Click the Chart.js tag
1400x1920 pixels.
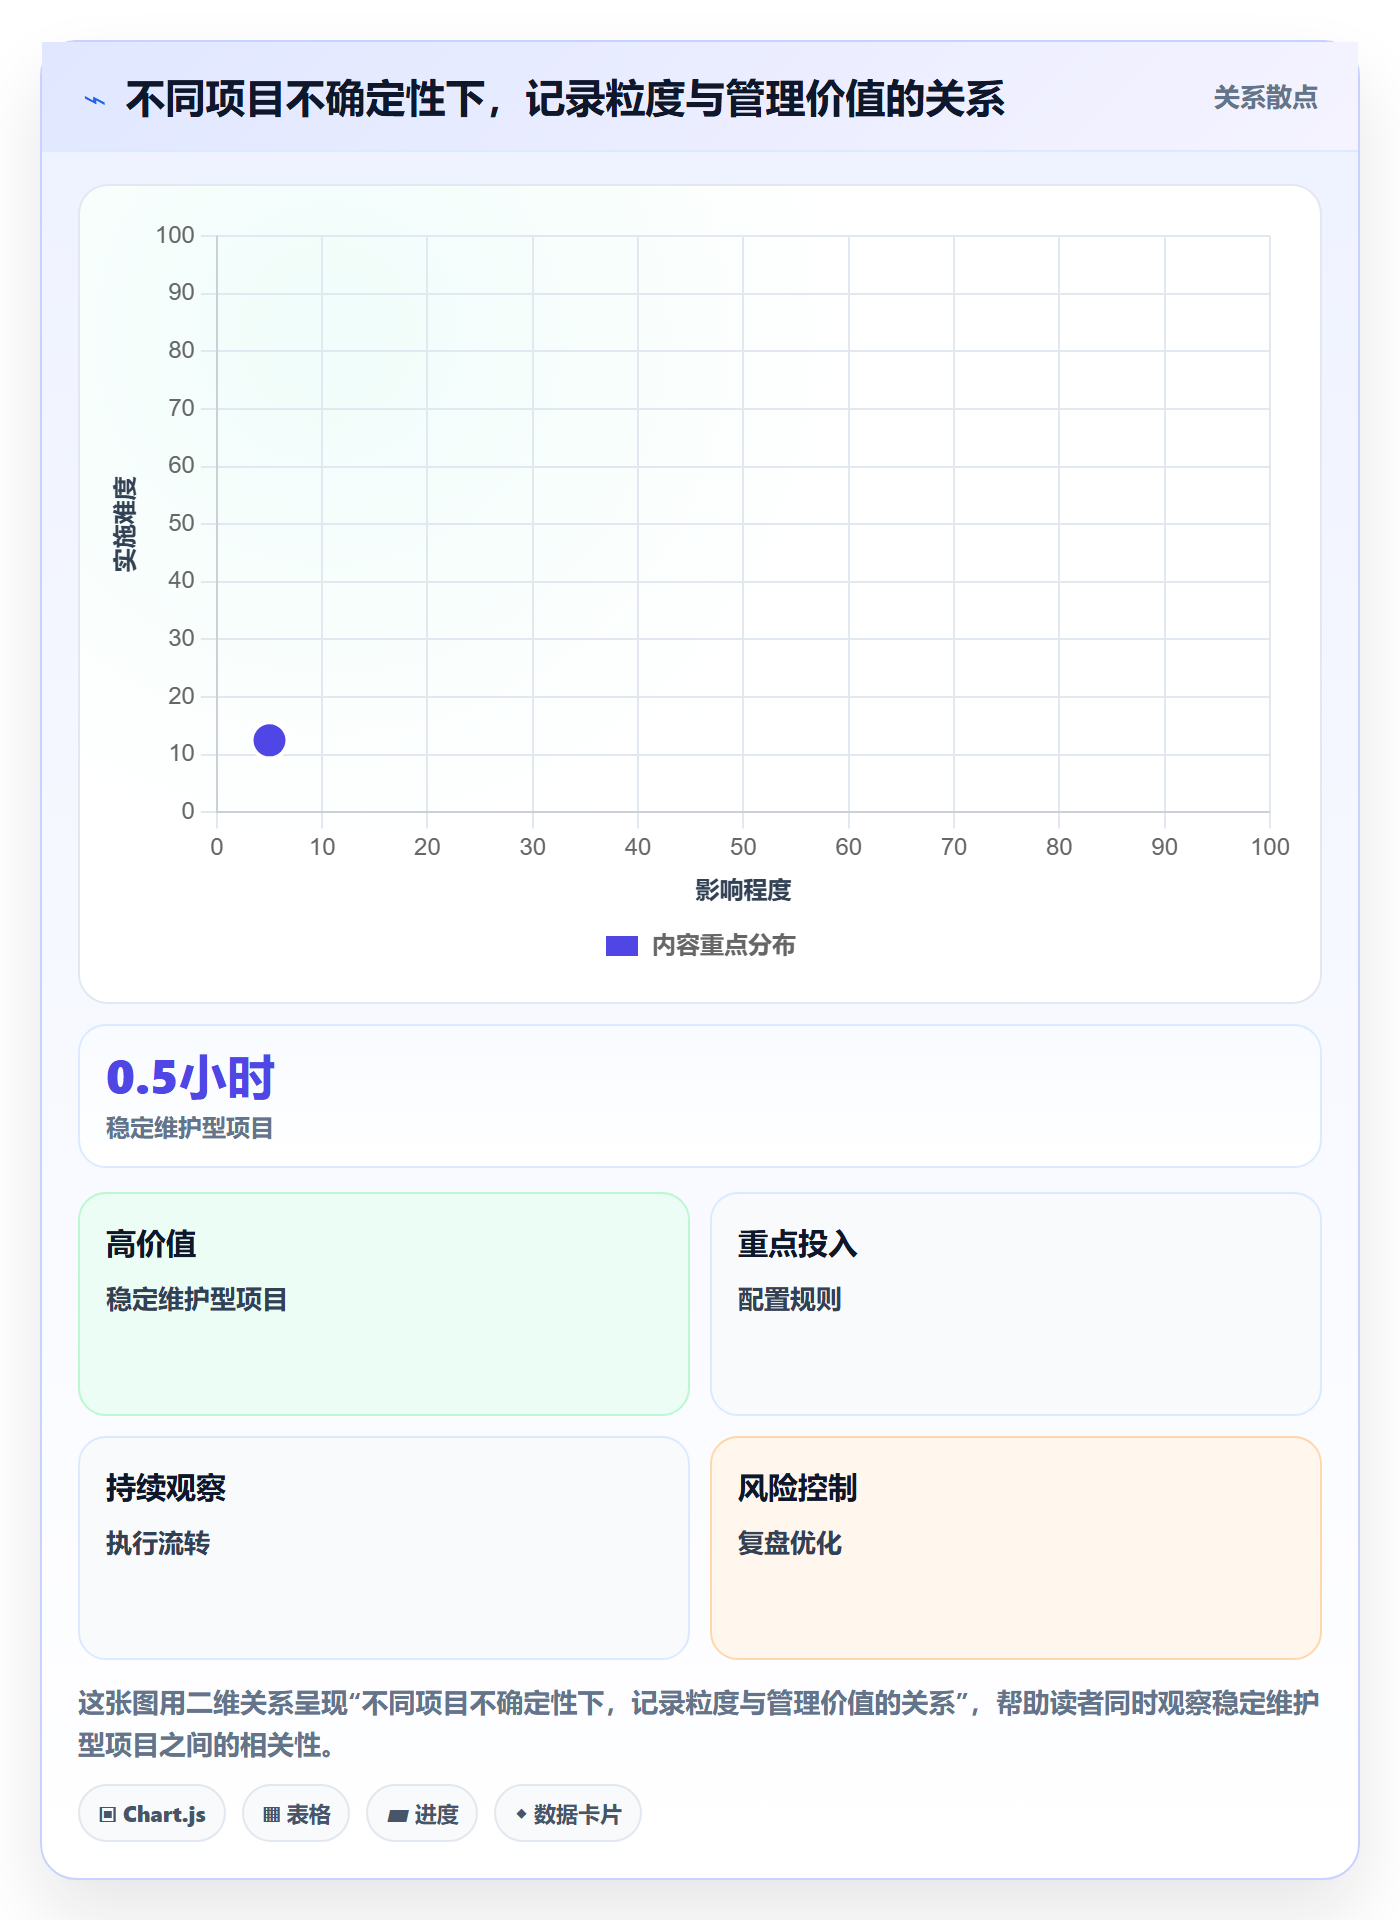coord(152,1814)
